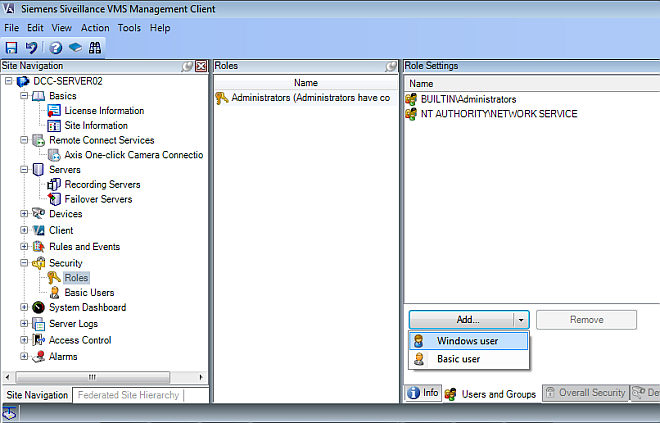Select BUILTIN\Administrators in Role Settings
The image size is (660, 423).
tap(468, 100)
